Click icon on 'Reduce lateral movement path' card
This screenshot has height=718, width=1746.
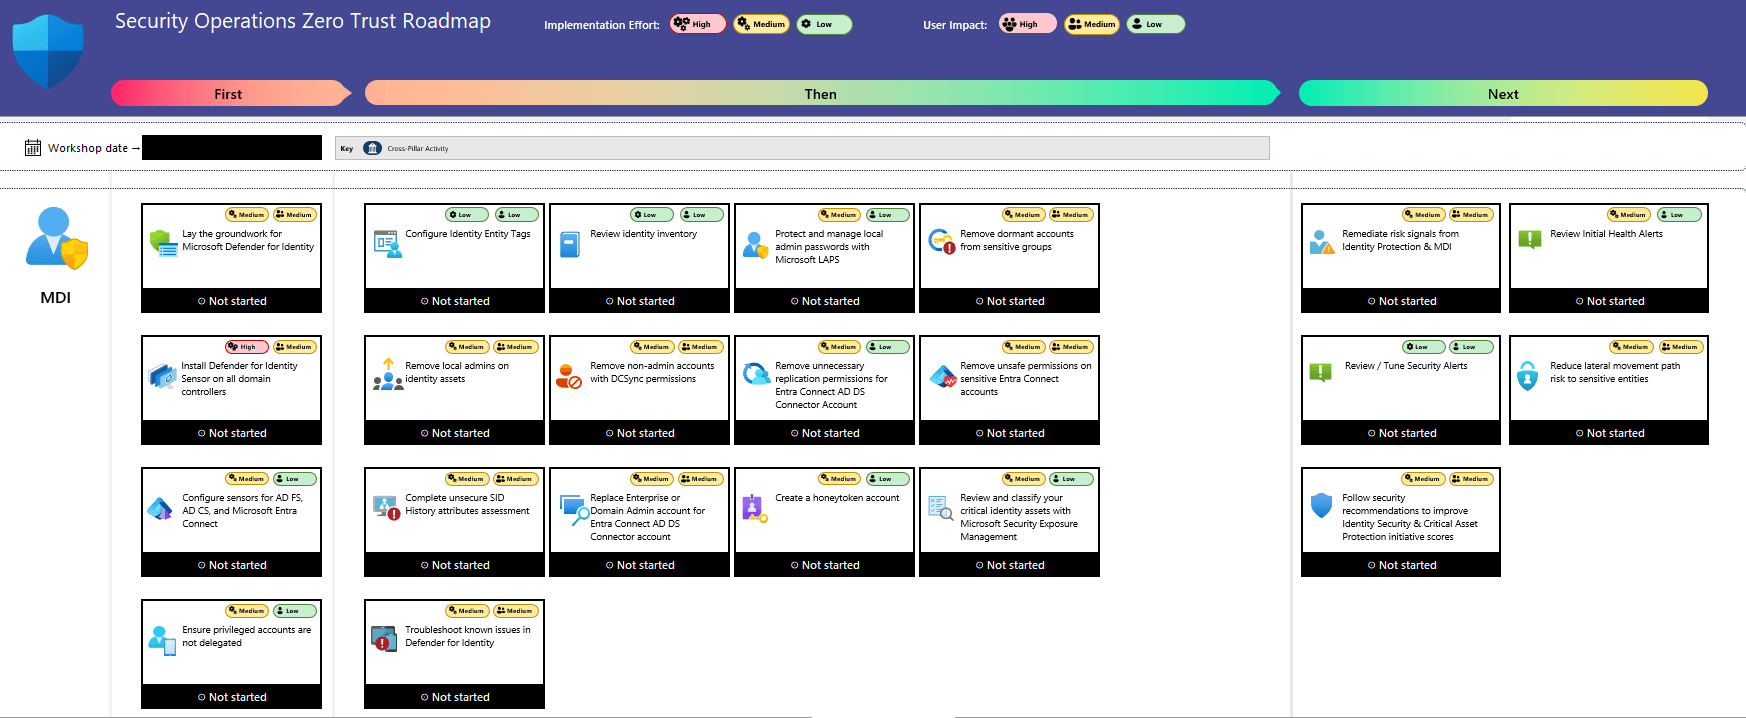pos(1528,376)
